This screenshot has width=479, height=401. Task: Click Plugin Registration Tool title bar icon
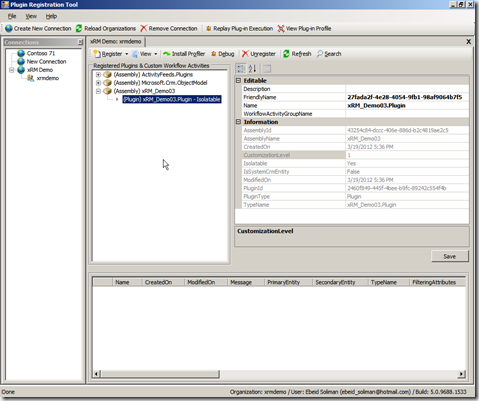[x=5, y=5]
